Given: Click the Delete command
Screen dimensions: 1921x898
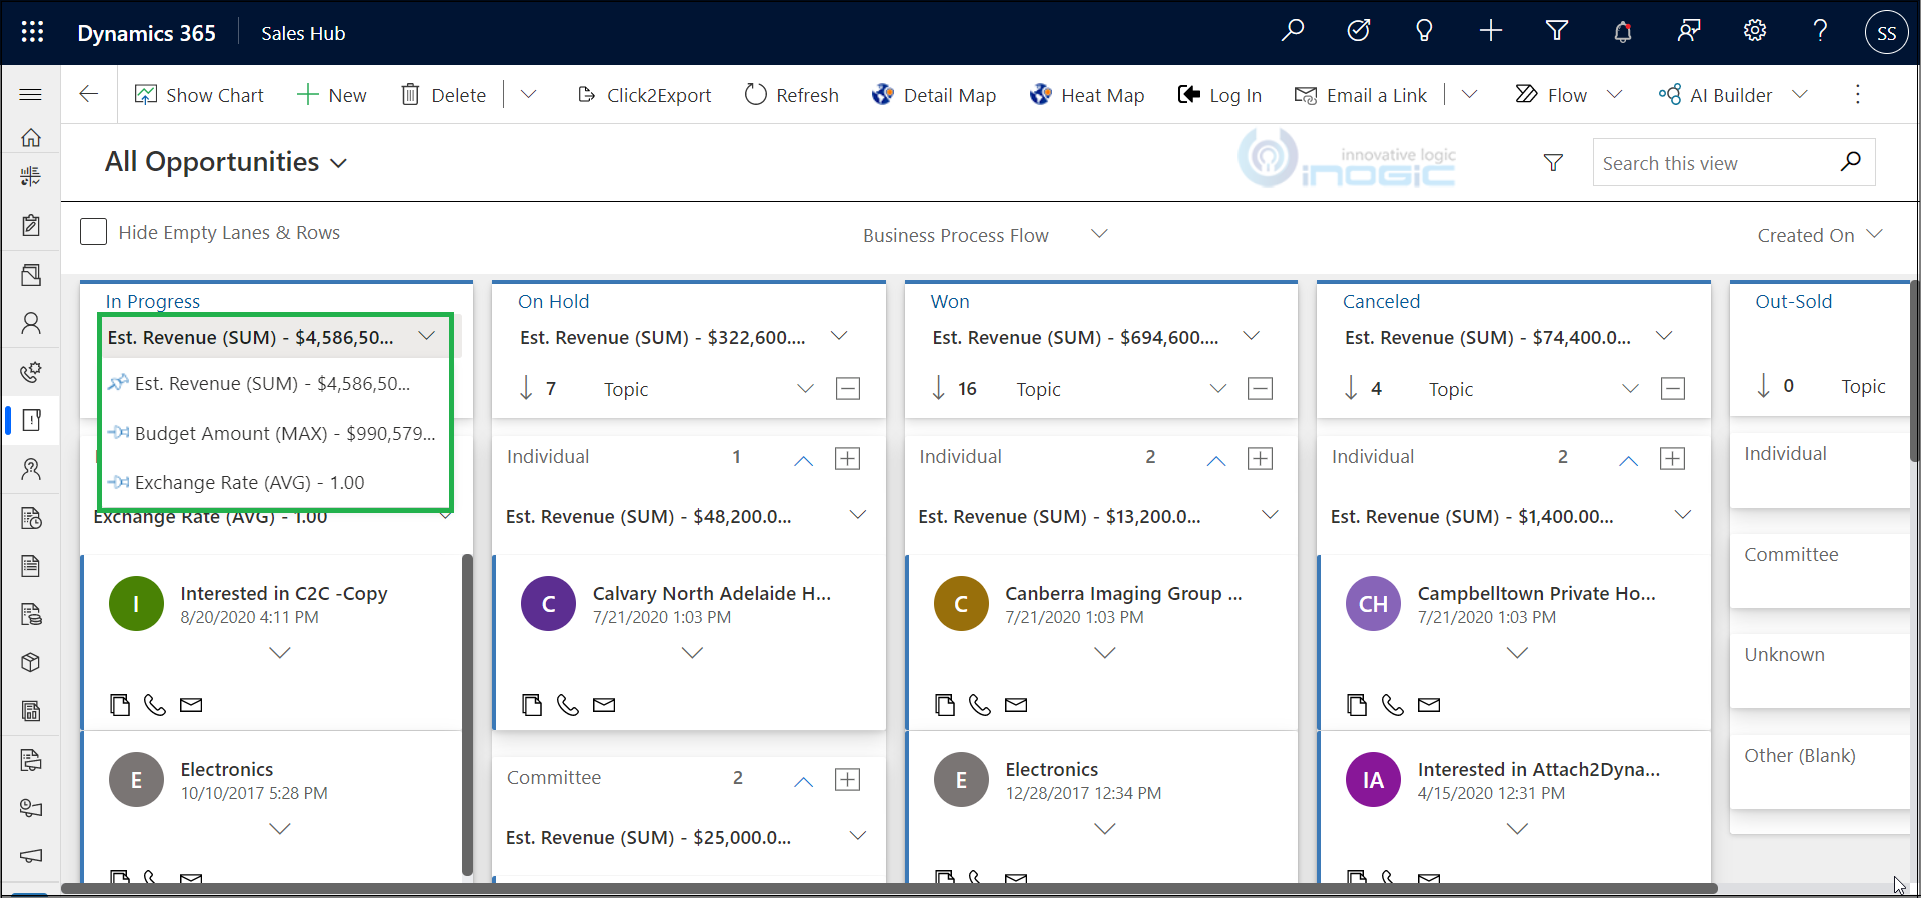Looking at the screenshot, I should pos(444,94).
